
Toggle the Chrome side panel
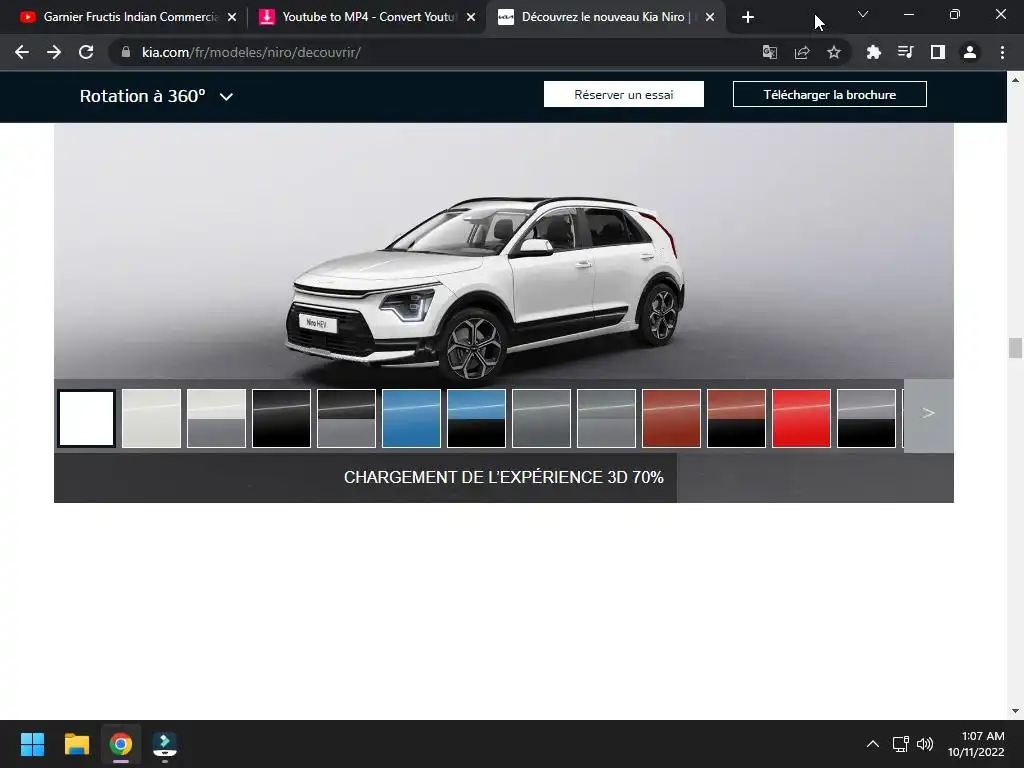click(938, 52)
